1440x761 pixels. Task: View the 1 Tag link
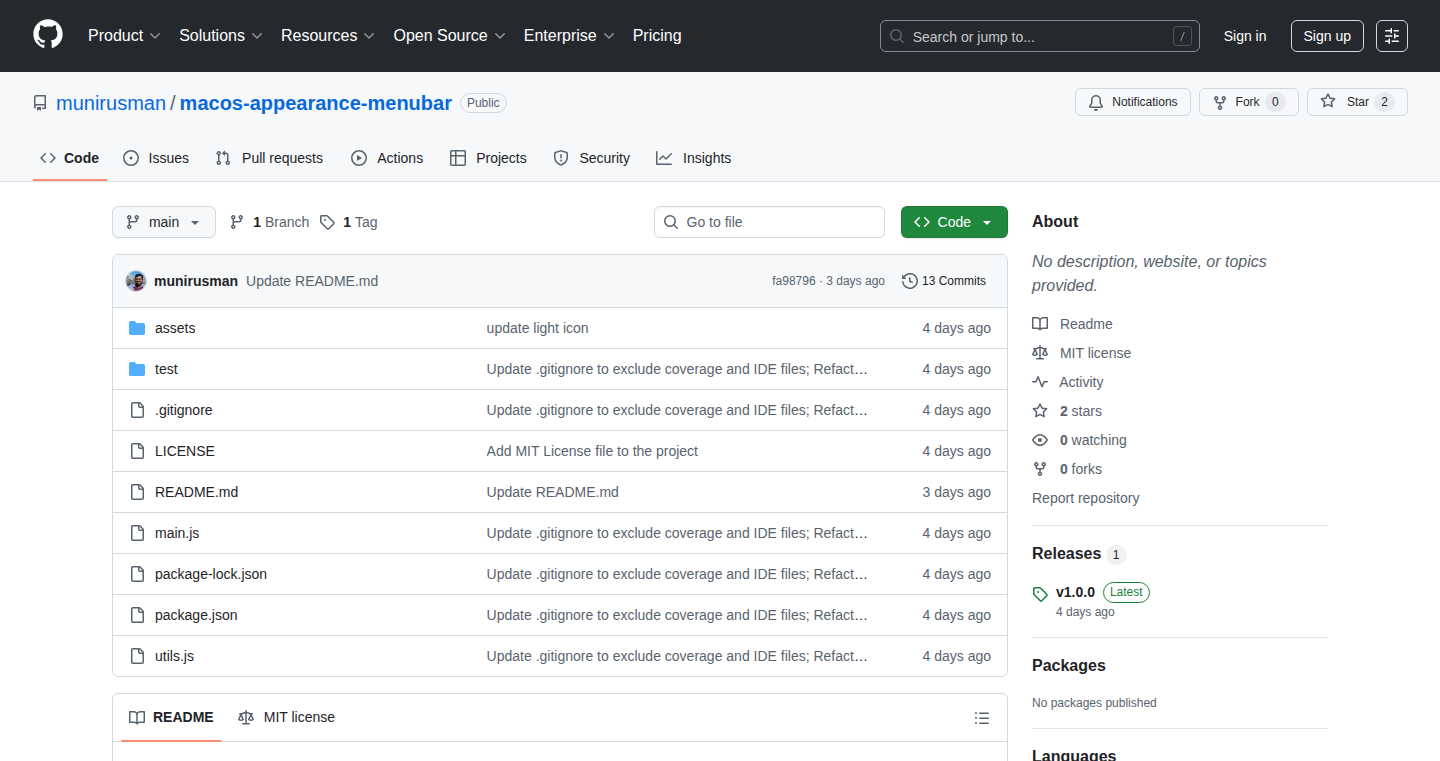(x=349, y=222)
